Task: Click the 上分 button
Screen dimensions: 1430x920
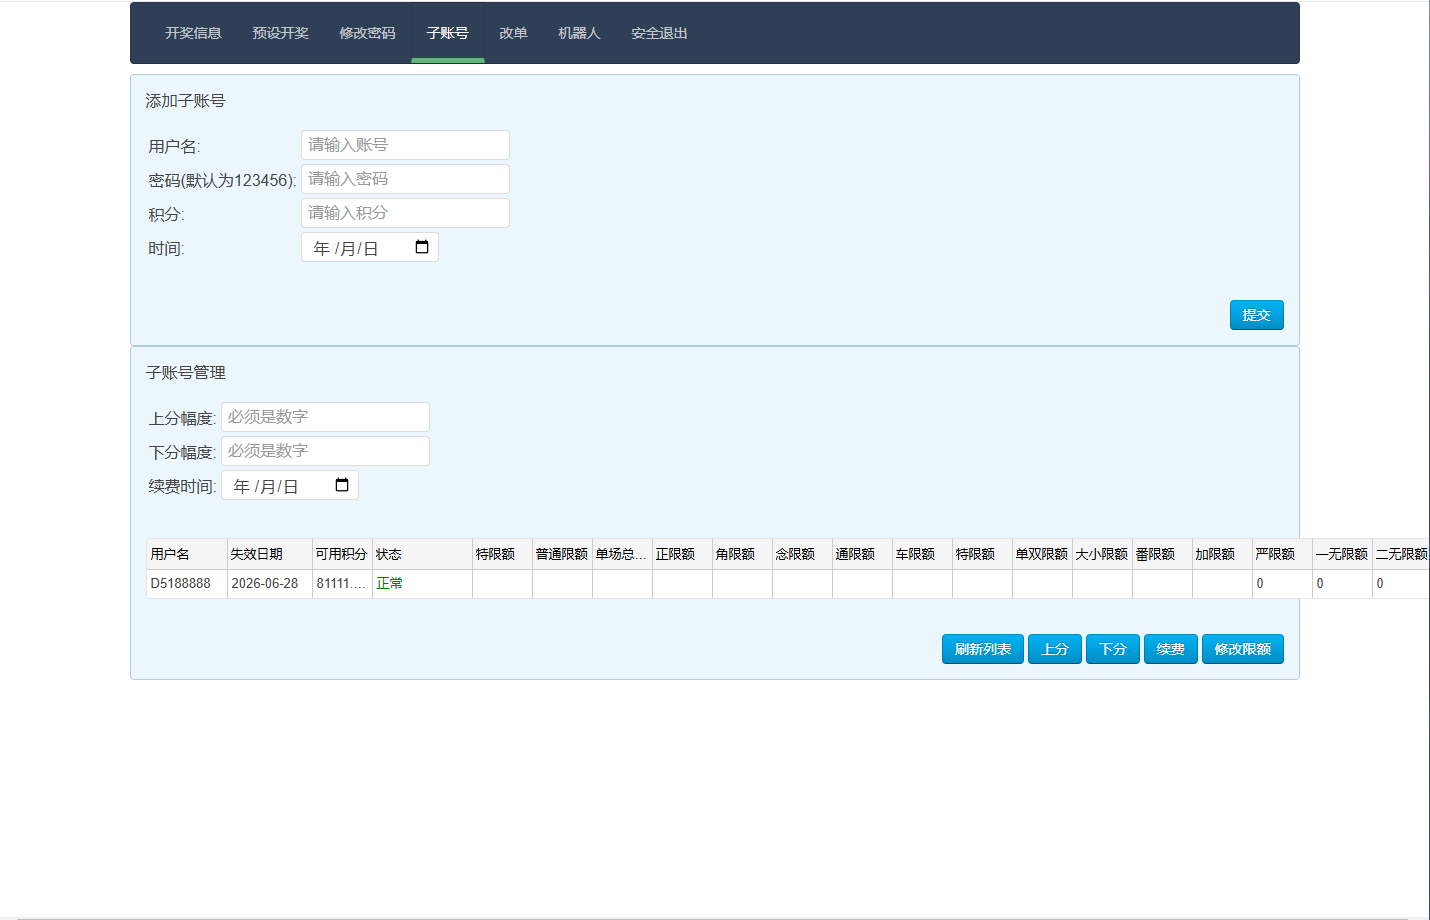Action: tap(1054, 649)
